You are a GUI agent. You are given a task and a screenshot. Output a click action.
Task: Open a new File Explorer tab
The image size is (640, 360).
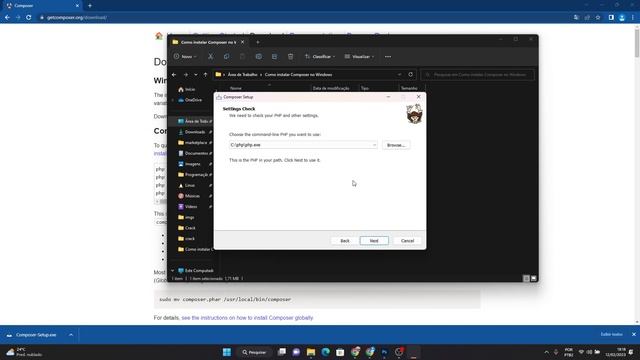(258, 42)
